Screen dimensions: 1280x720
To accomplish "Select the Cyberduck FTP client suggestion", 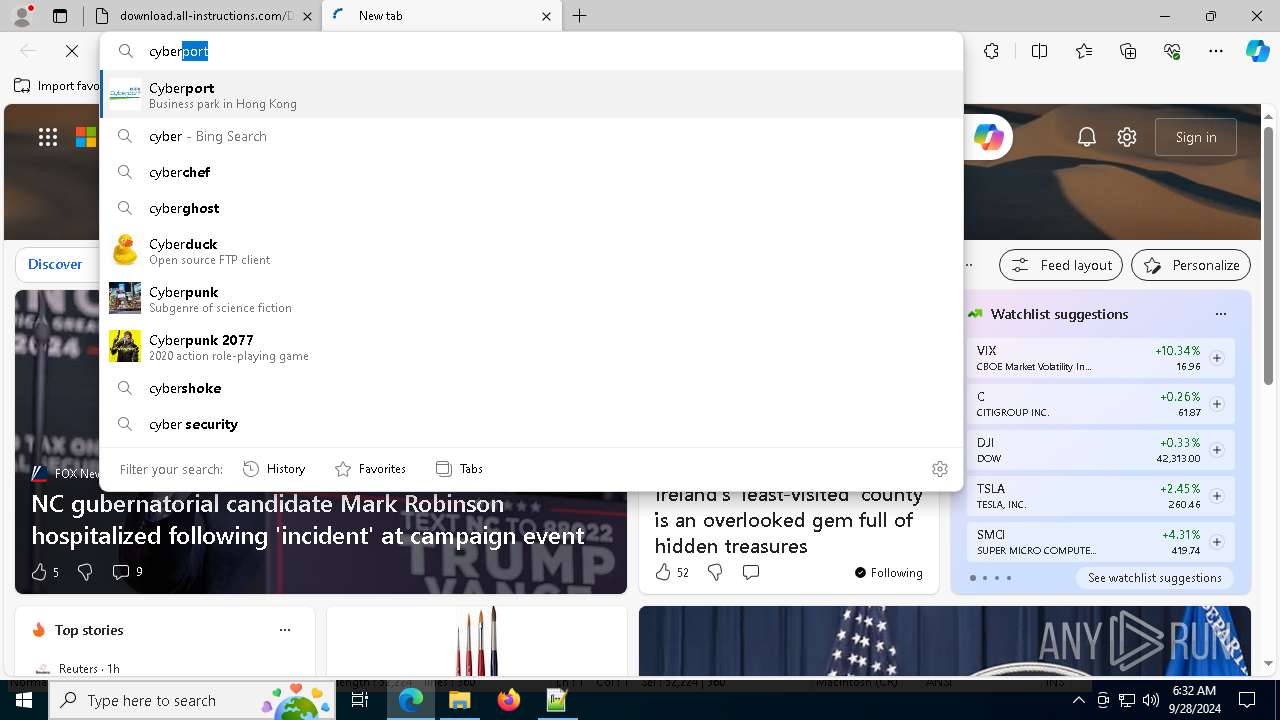I will point(531,251).
